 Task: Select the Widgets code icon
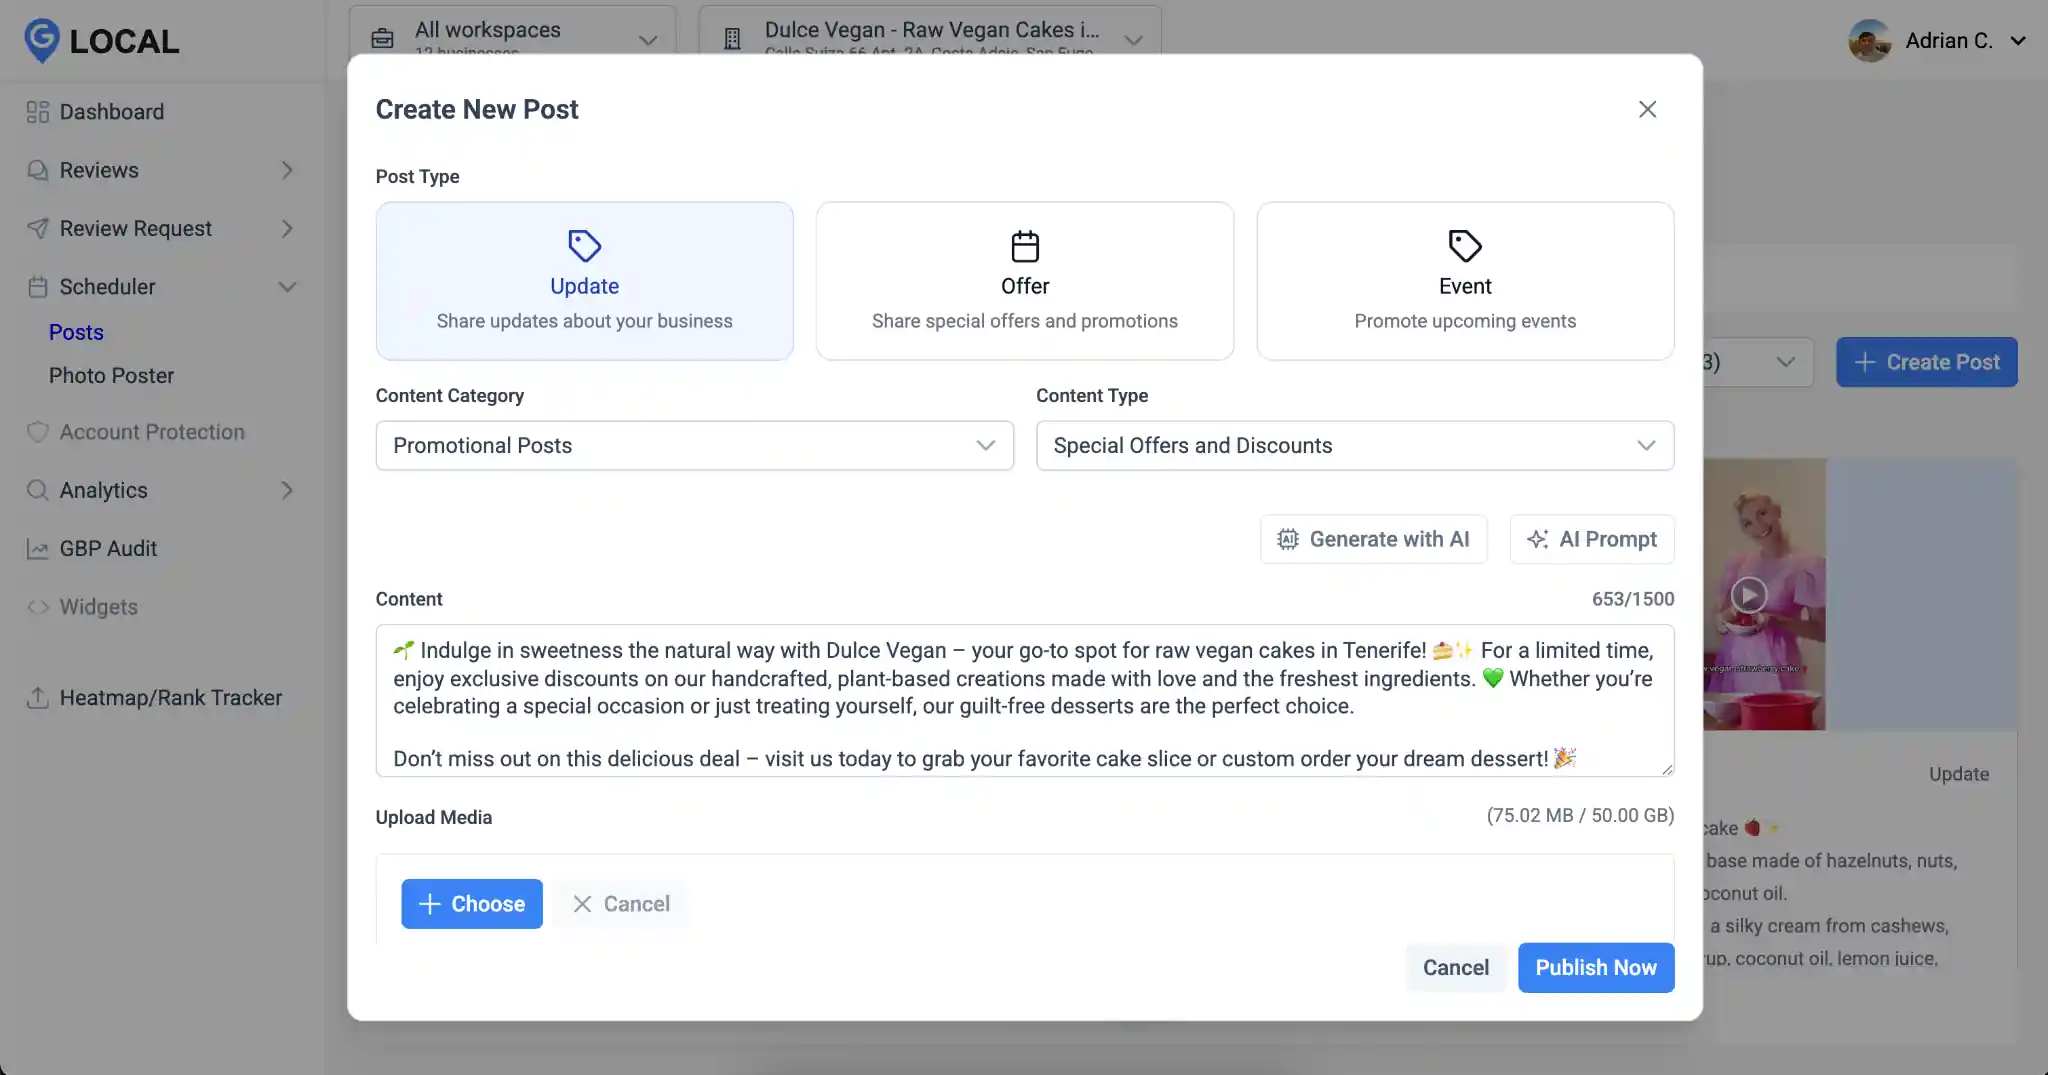(x=38, y=607)
